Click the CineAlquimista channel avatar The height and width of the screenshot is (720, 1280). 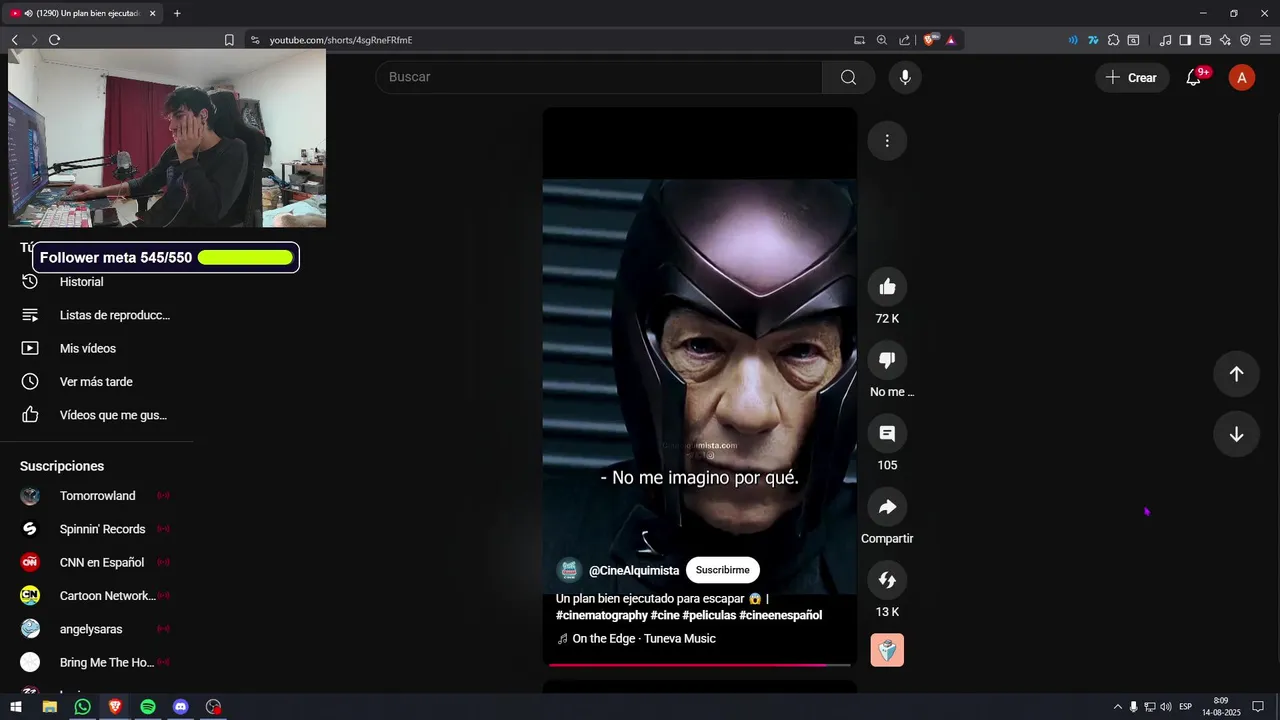click(569, 570)
